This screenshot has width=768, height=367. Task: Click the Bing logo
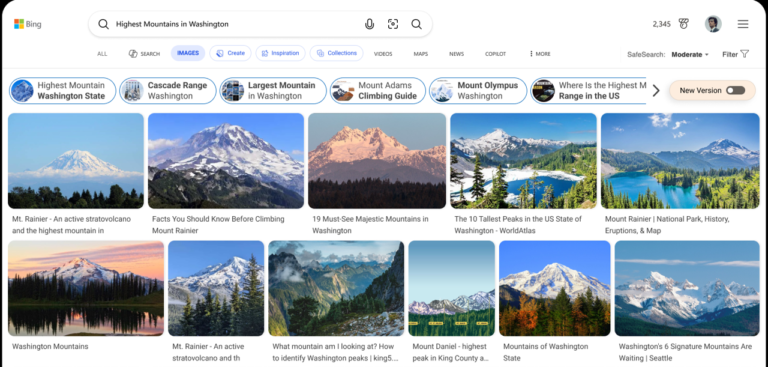click(27, 24)
